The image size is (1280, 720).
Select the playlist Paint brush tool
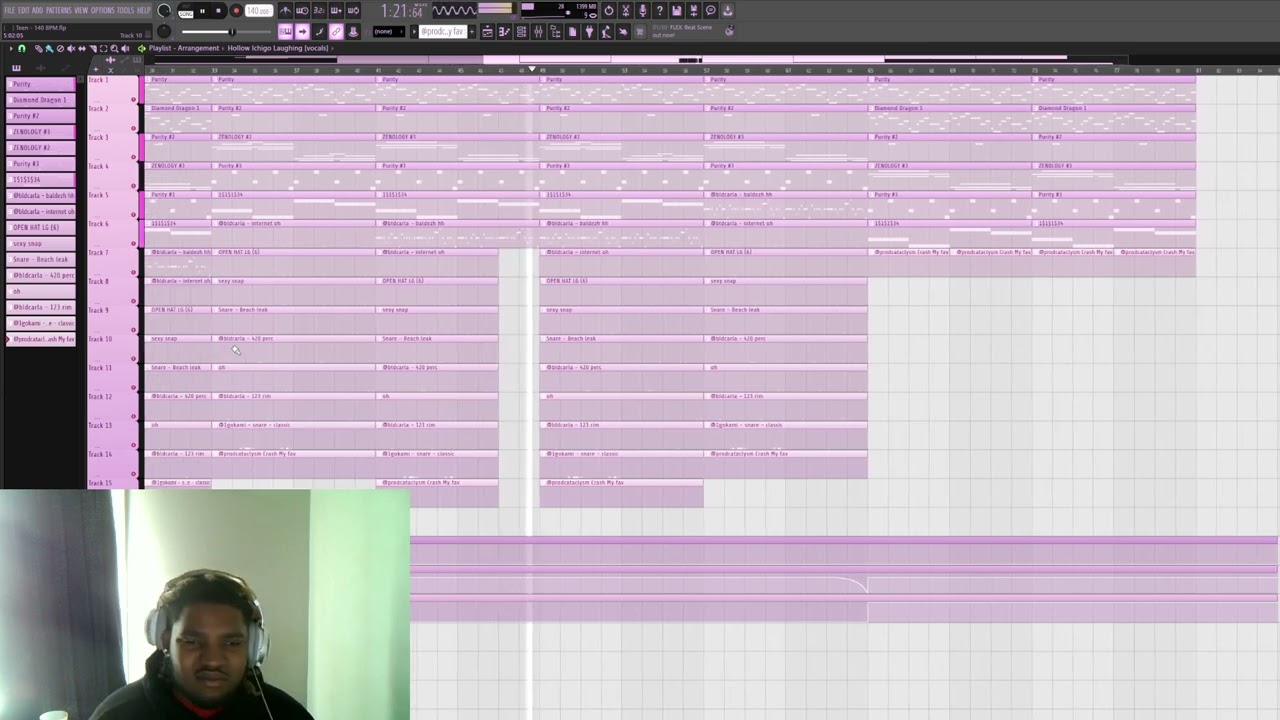pyautogui.click(x=49, y=48)
